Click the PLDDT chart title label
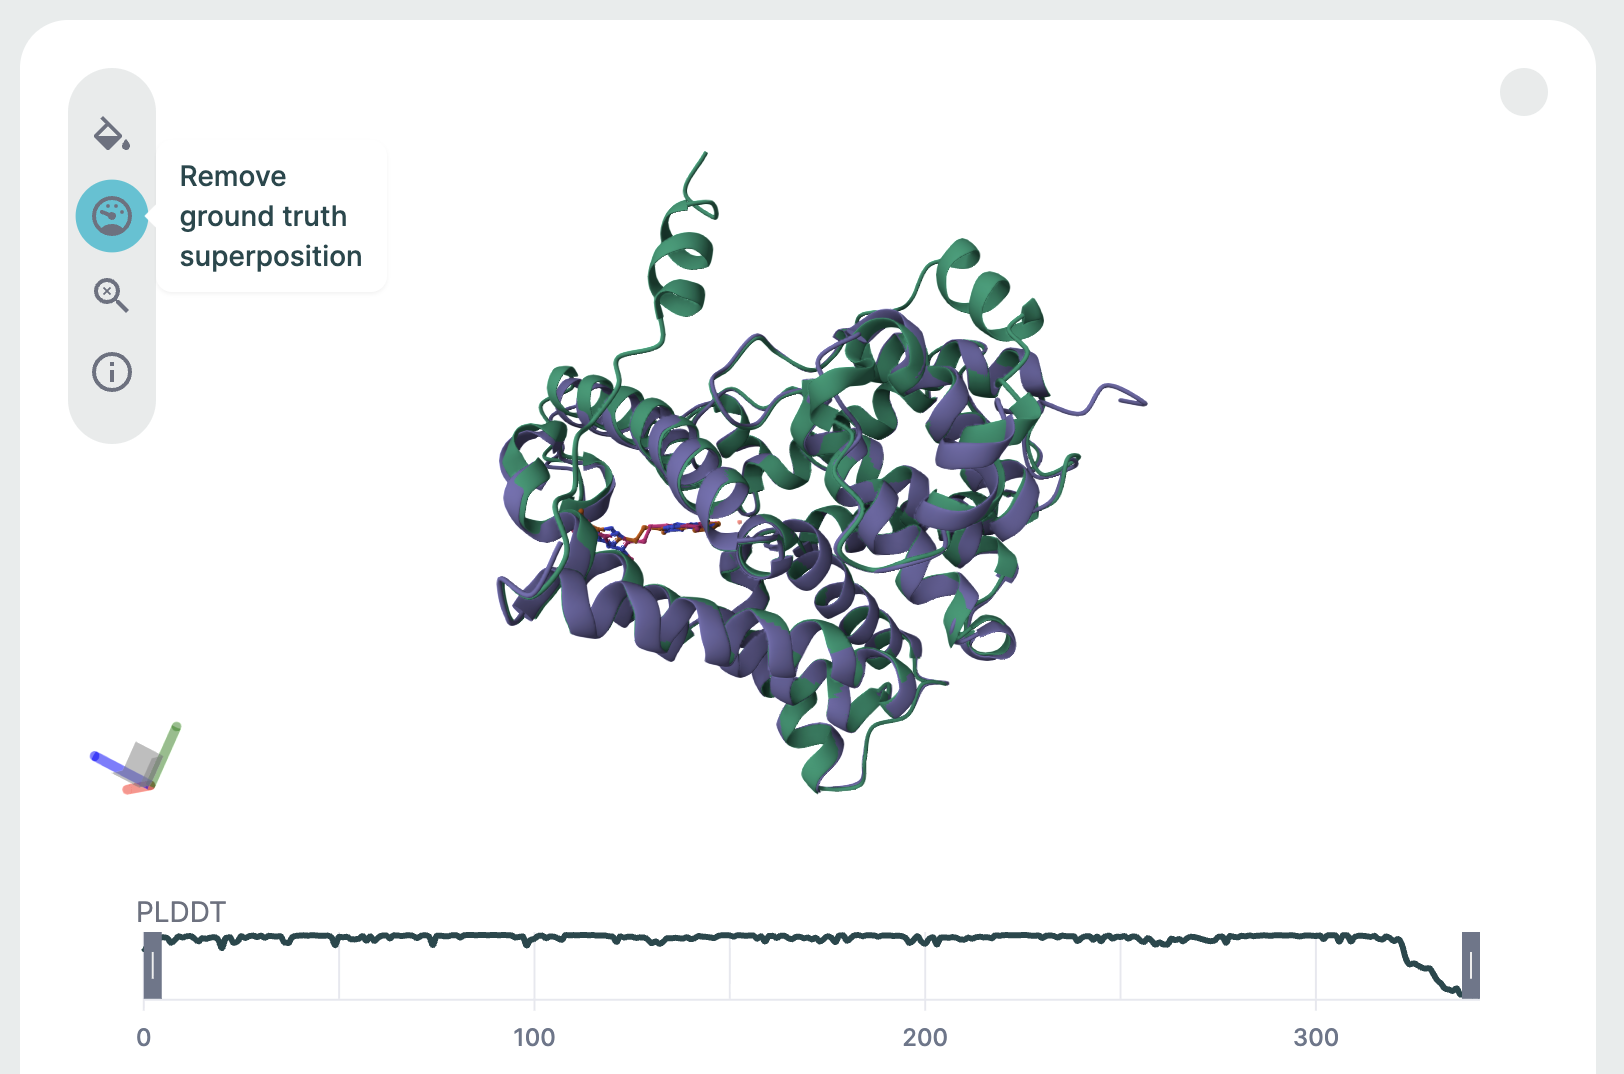Screen dimensions: 1624x1074 coord(181,912)
